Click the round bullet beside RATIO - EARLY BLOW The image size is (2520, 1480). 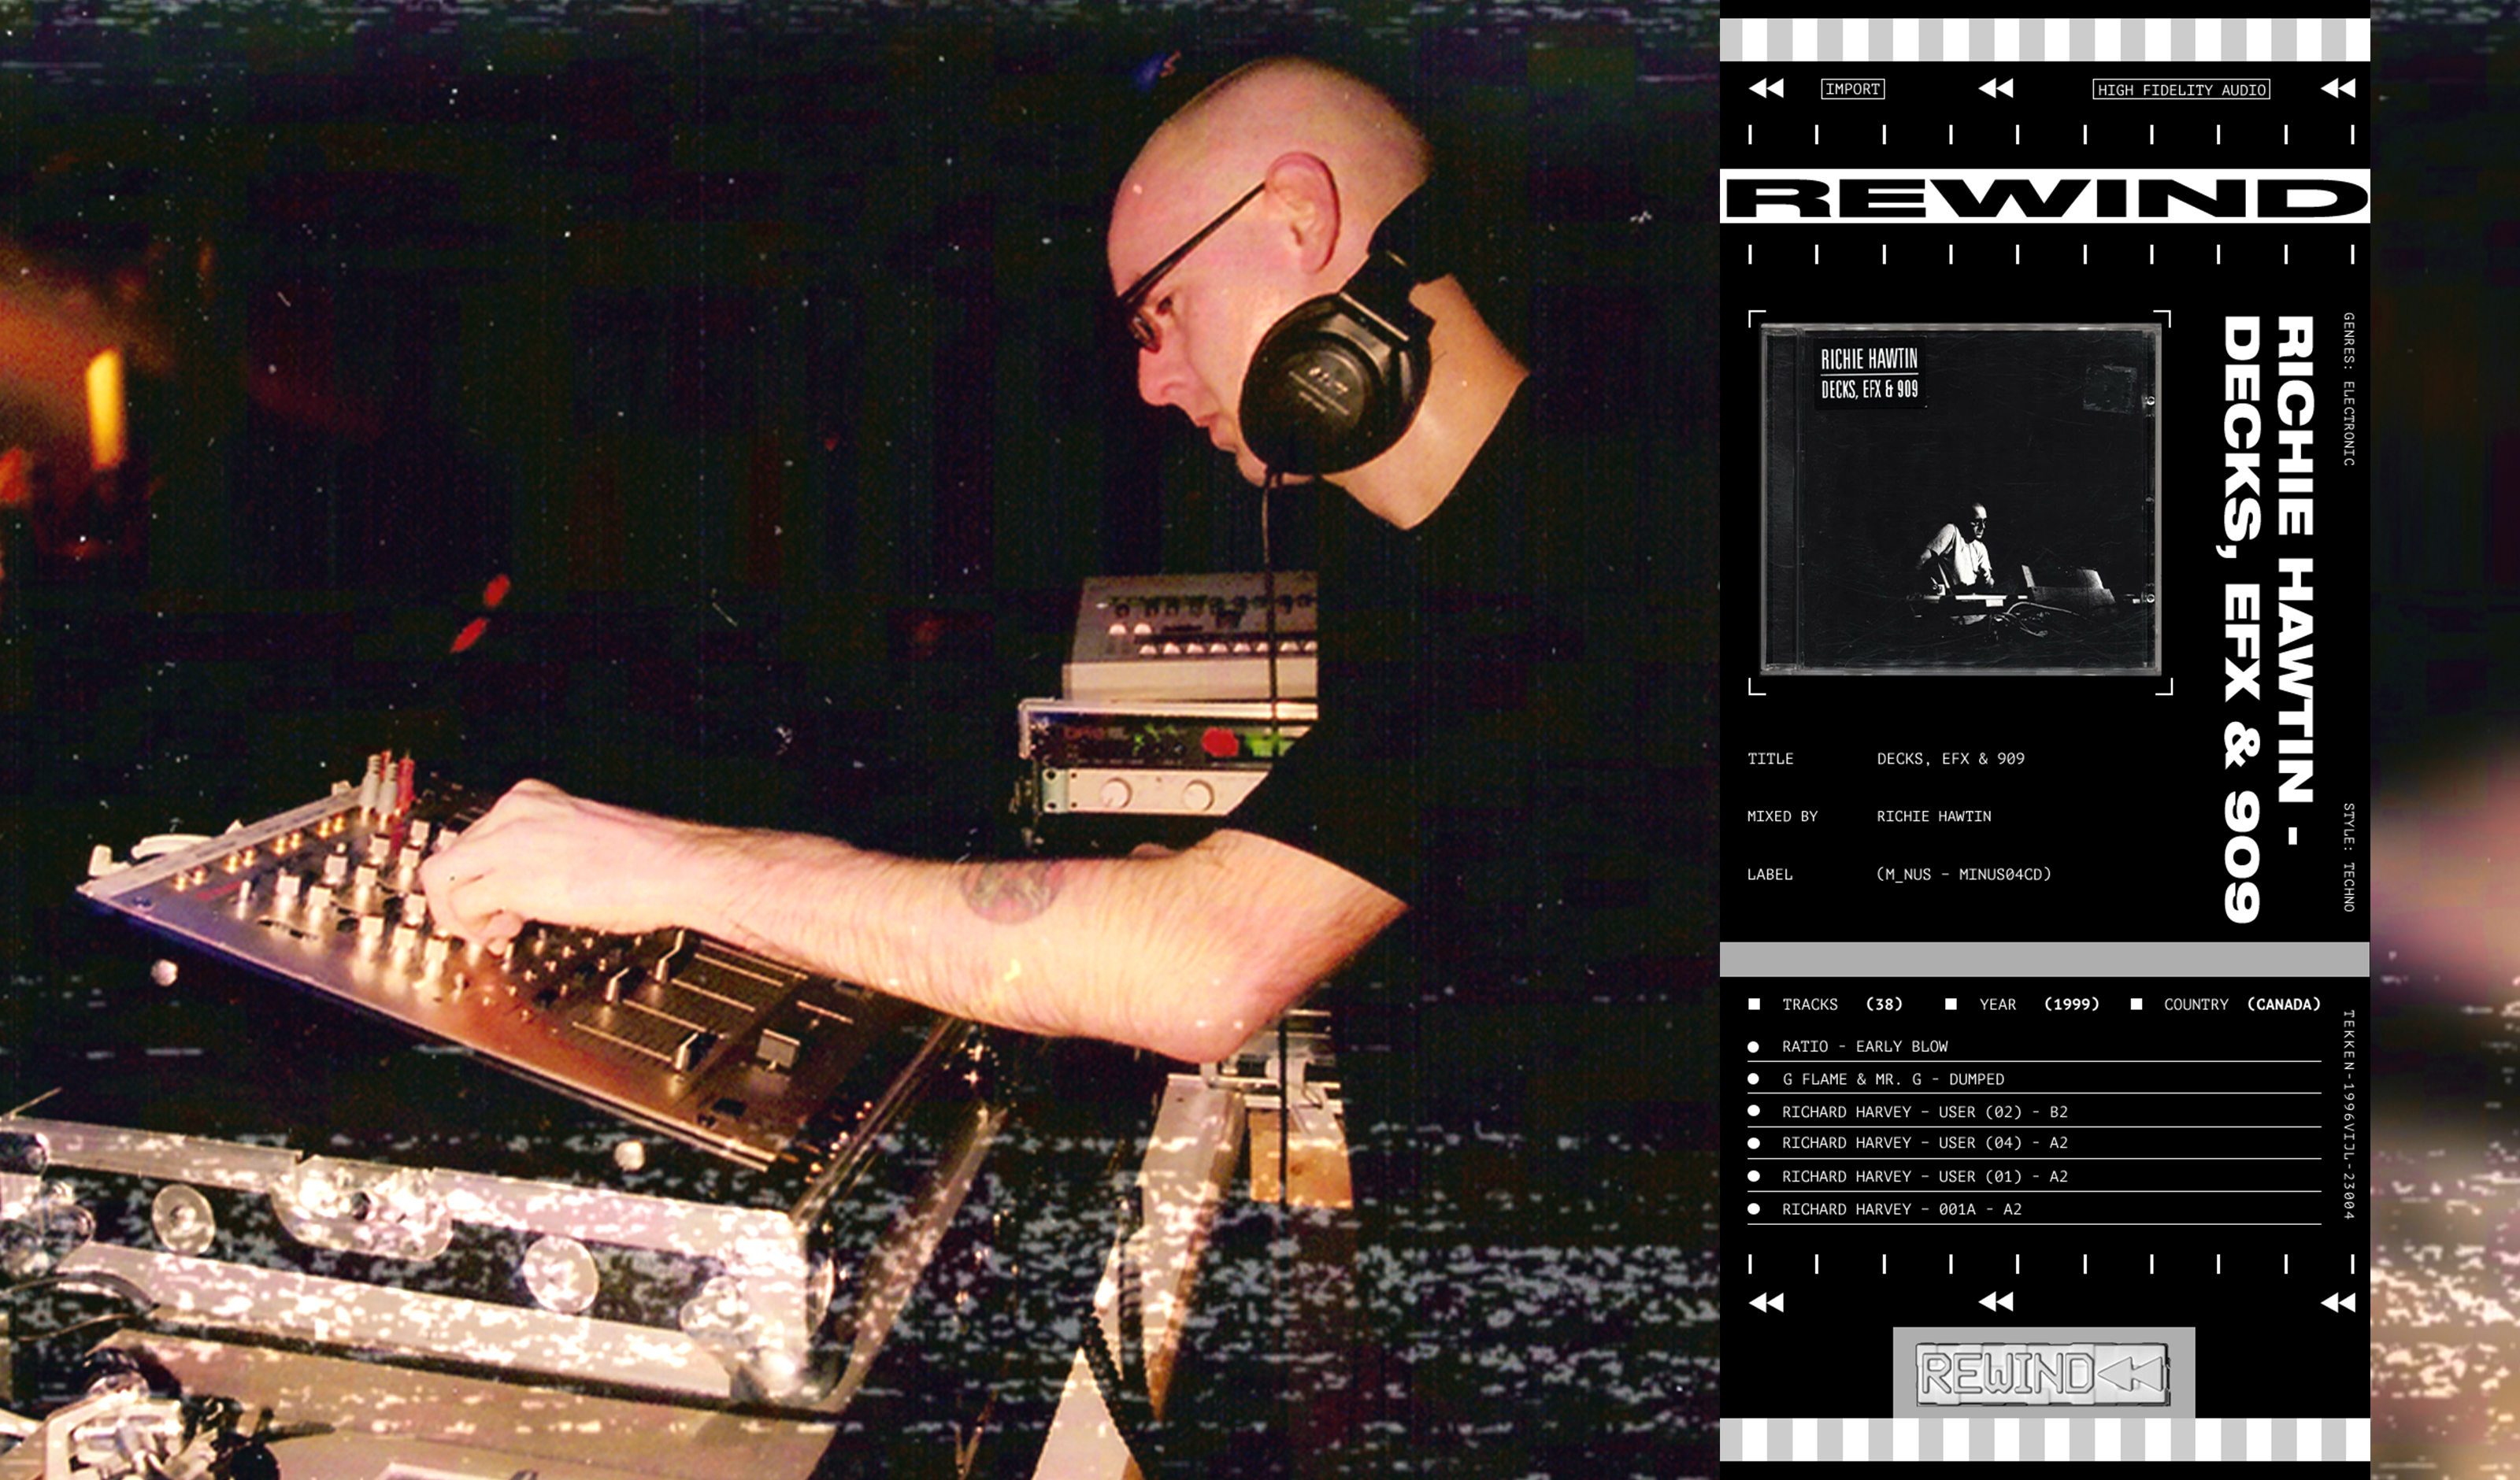tap(1753, 1047)
